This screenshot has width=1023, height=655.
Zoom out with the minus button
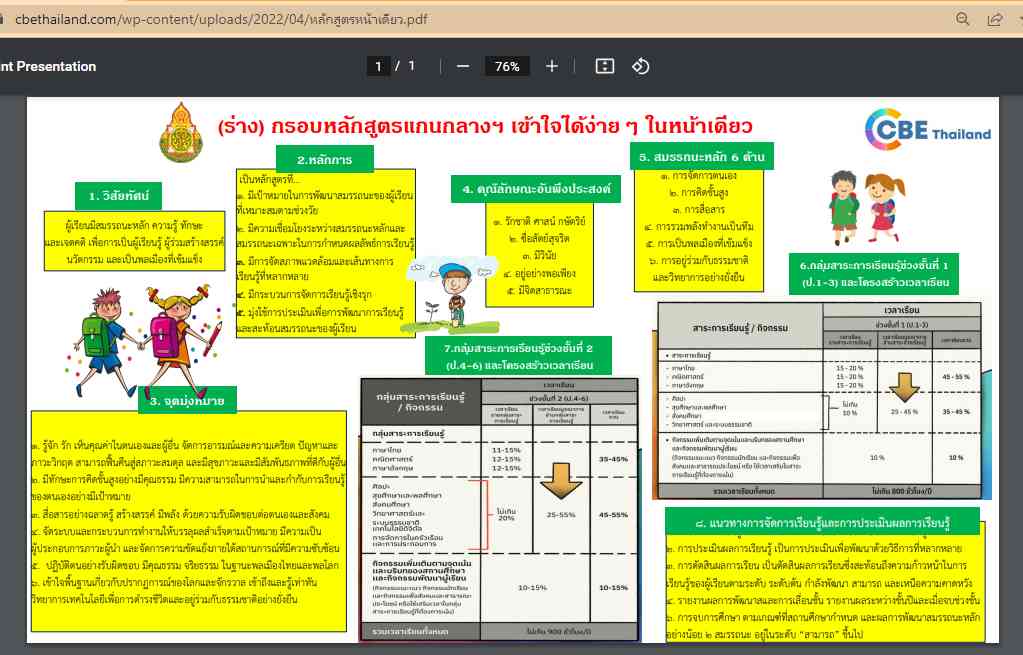463,66
